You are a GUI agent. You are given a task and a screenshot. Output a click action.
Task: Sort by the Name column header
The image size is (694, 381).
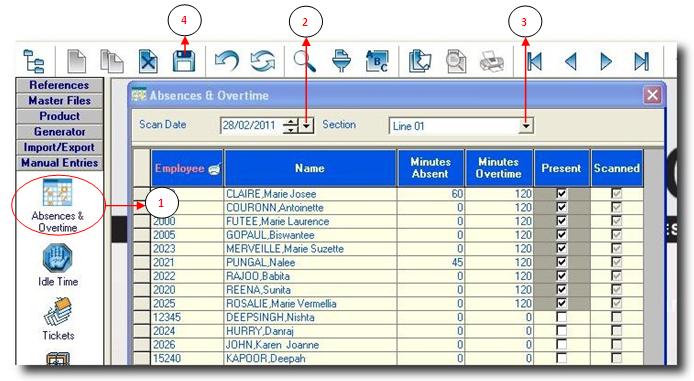click(x=310, y=168)
